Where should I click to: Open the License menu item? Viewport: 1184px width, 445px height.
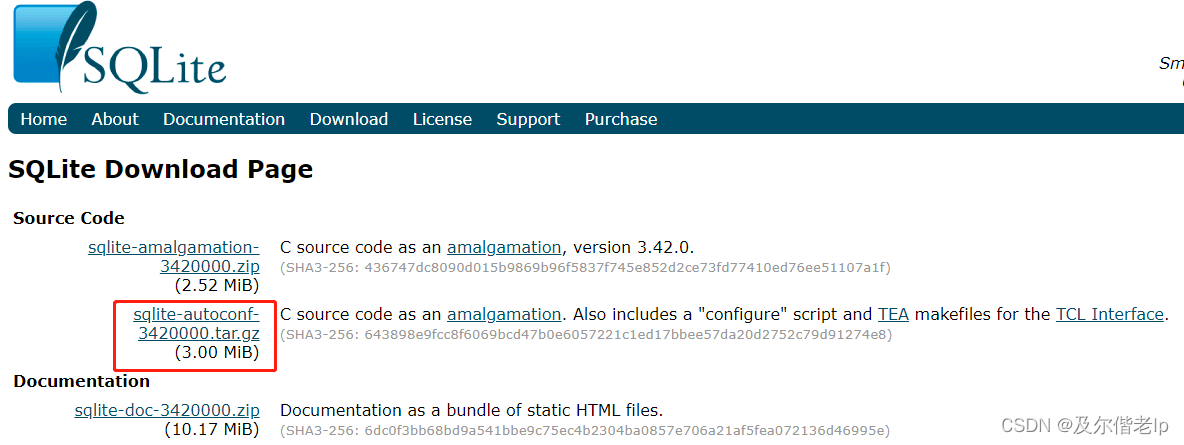[442, 119]
